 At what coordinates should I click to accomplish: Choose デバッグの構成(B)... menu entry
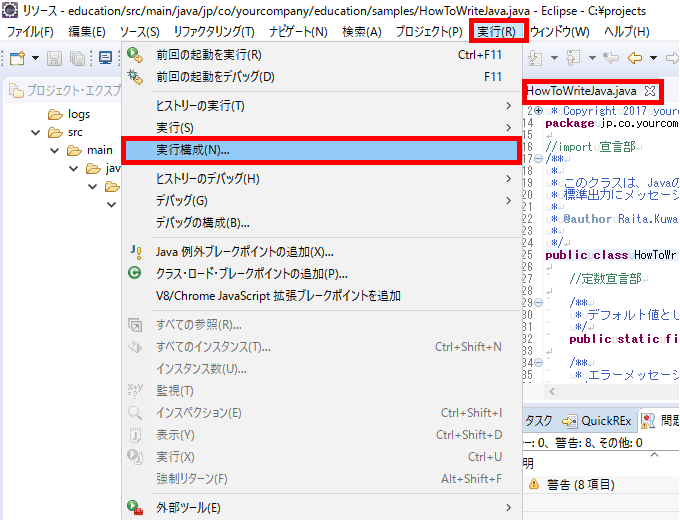click(203, 222)
